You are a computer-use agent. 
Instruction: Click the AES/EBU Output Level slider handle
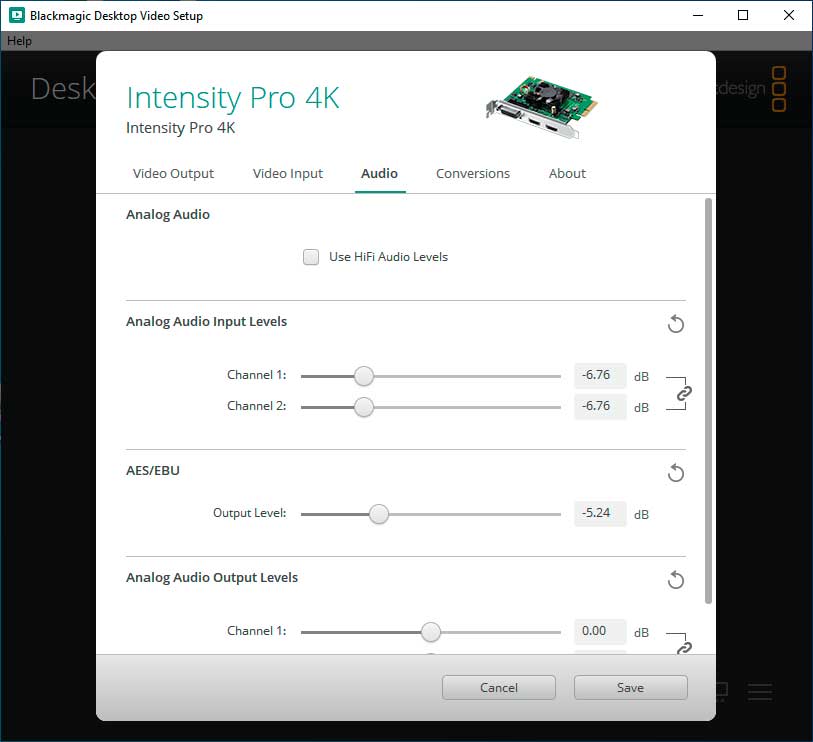click(x=379, y=514)
